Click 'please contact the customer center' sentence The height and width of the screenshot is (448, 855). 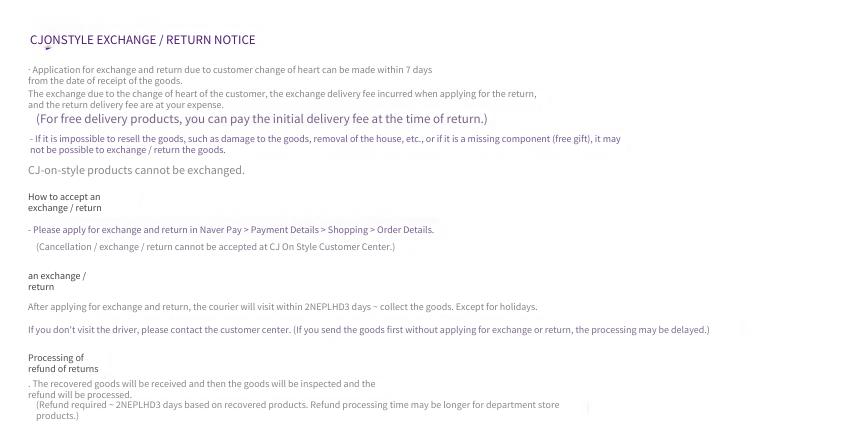coord(369,330)
